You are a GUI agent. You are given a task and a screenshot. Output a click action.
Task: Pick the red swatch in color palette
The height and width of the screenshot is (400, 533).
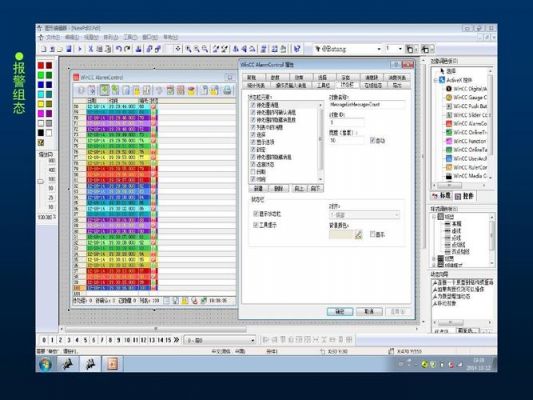[41, 65]
